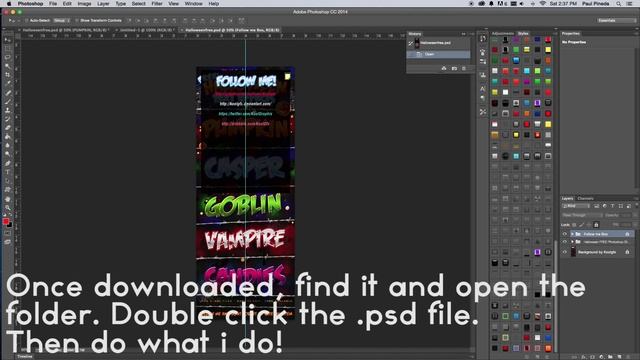Open the Auto-Select Group dropdown
The image size is (640, 360).
tap(62, 20)
